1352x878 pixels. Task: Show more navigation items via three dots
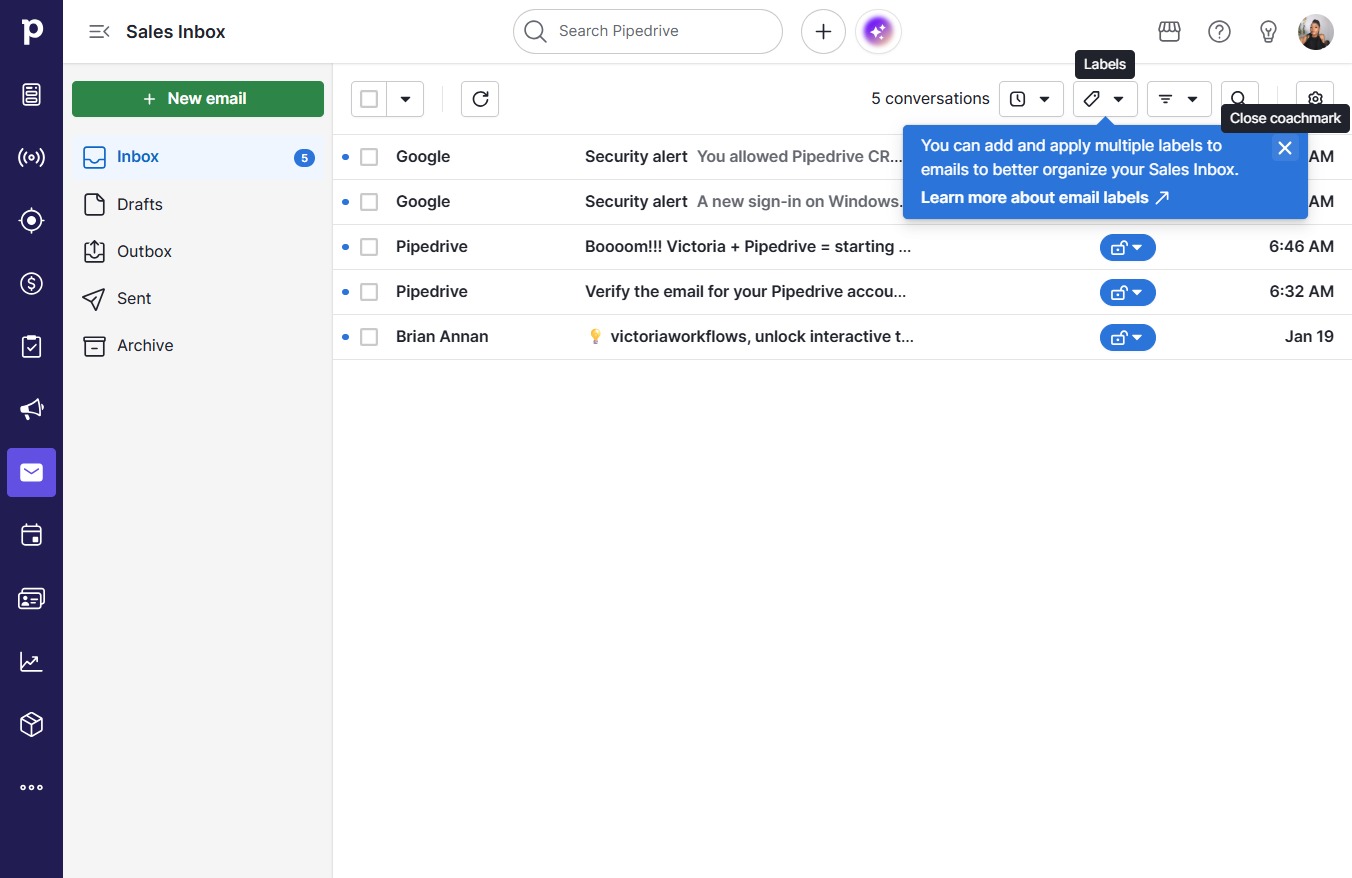coord(31,787)
